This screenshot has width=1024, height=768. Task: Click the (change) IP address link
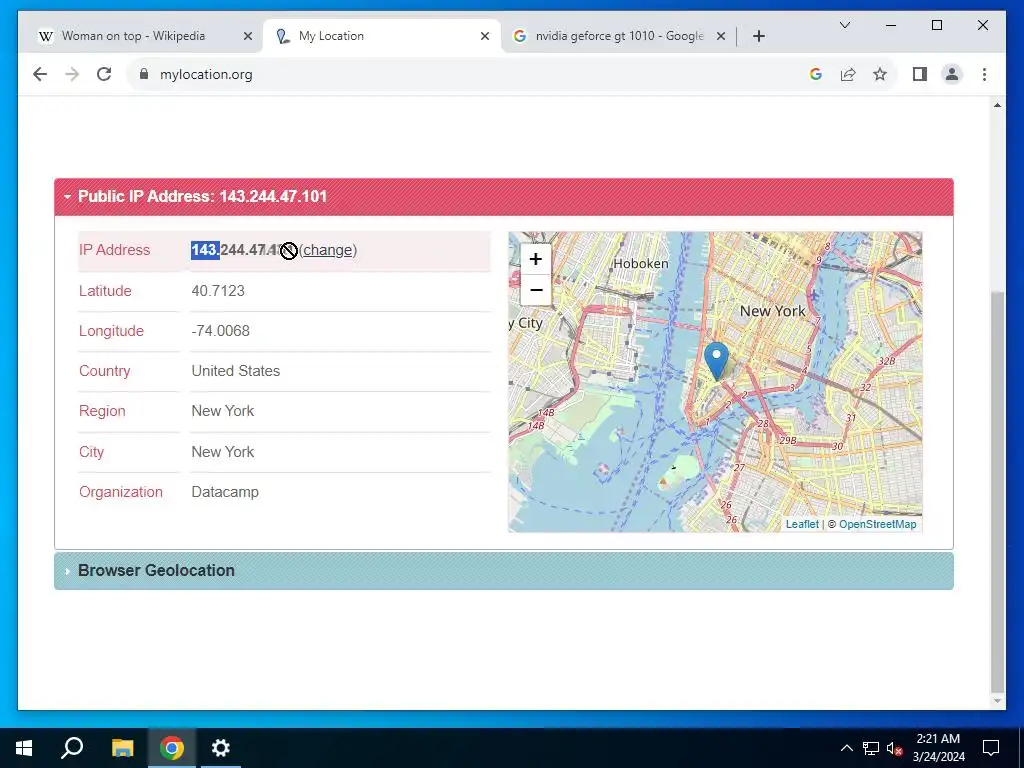pyautogui.click(x=328, y=250)
